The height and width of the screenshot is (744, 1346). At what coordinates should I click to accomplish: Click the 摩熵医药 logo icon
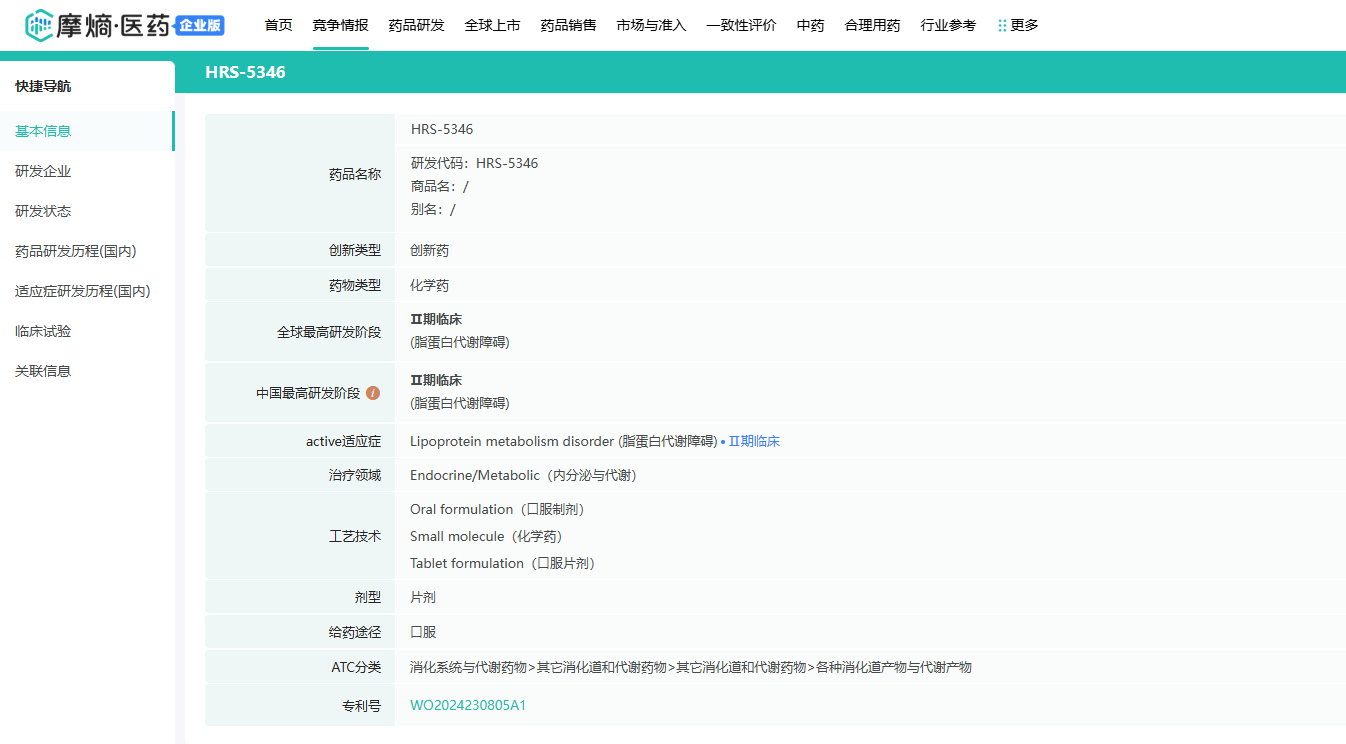click(39, 25)
